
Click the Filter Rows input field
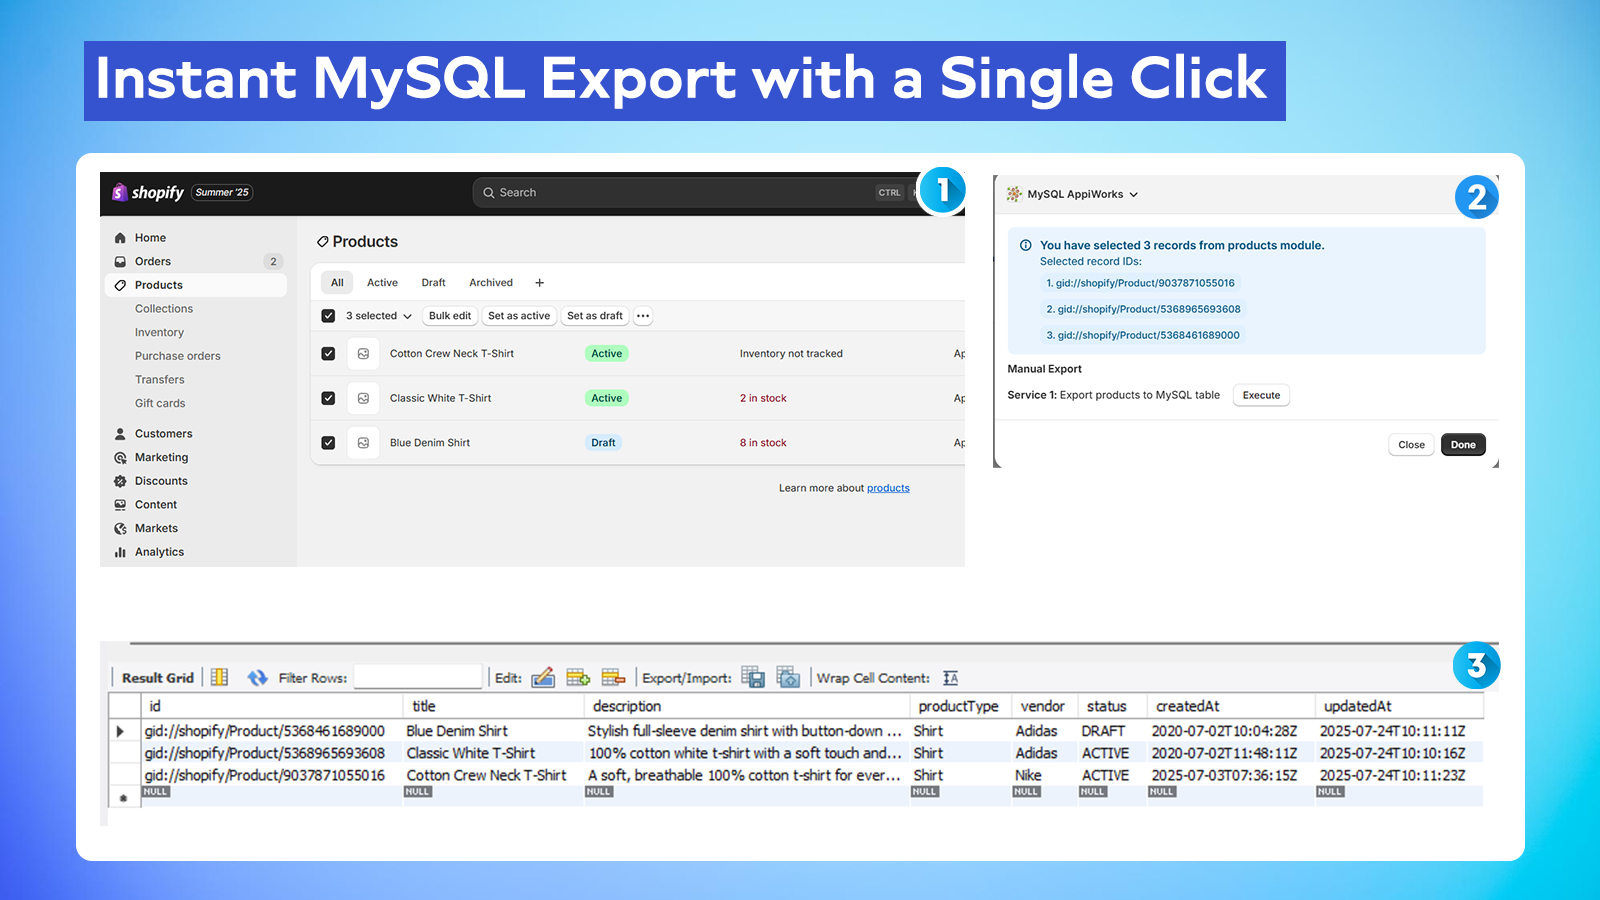click(x=417, y=677)
